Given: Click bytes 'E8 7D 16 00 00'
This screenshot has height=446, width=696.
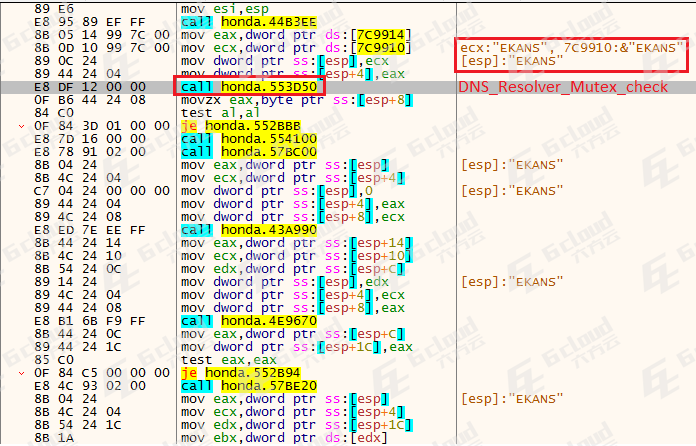Looking at the screenshot, I should point(90,138).
